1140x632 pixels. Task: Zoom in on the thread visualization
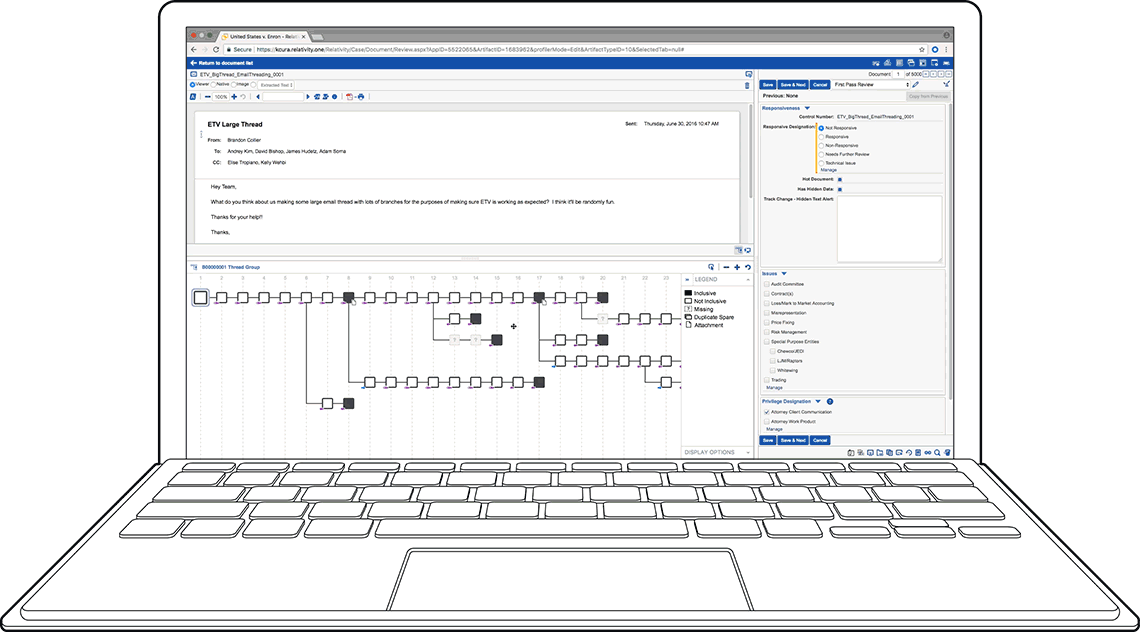click(x=737, y=267)
